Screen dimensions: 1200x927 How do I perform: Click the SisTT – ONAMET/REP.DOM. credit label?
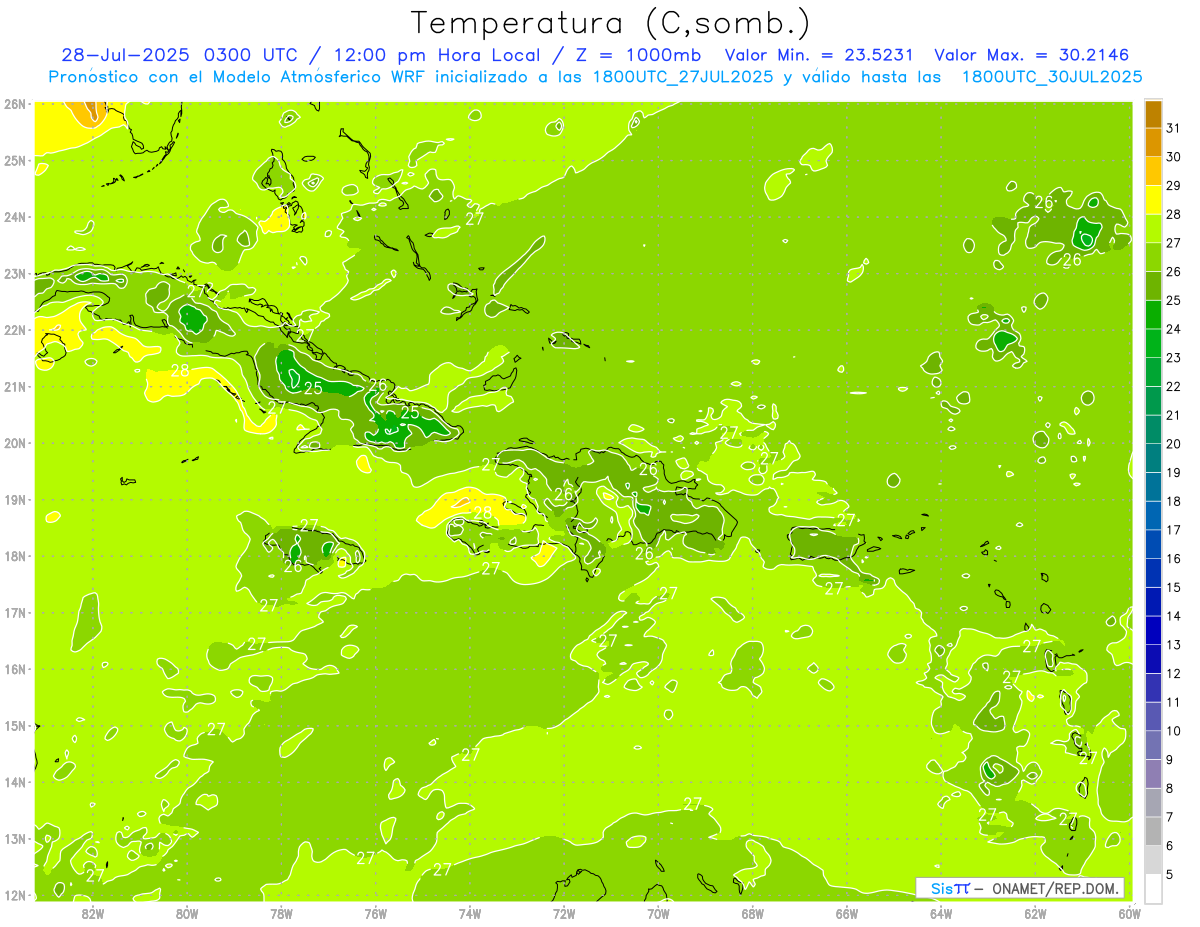tap(1022, 888)
